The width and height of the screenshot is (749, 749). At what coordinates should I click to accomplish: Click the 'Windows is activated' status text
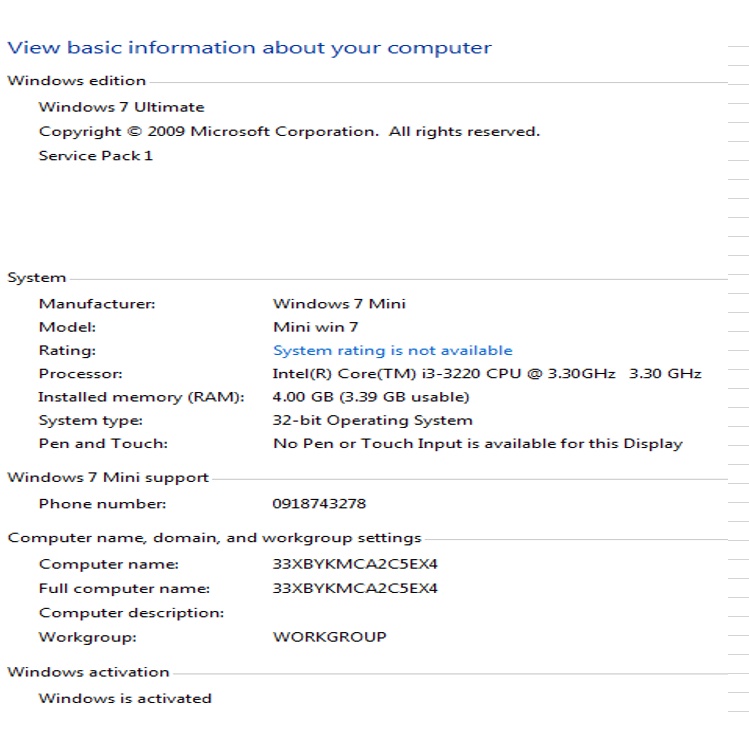[x=125, y=698]
